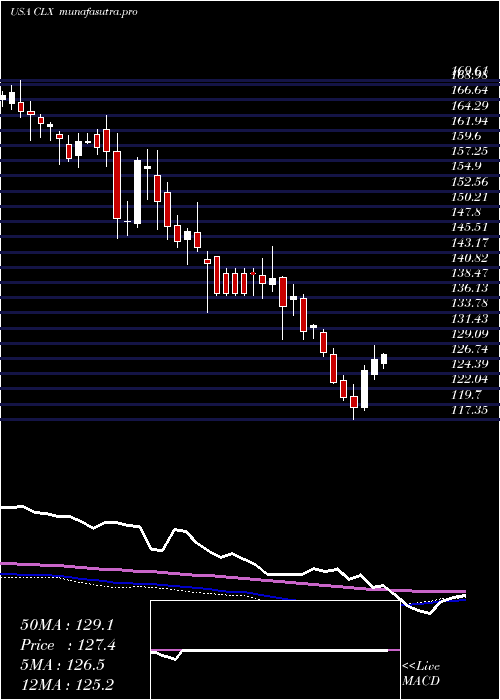
Task: Click the 124.39 price level label
Action: click(x=470, y=364)
